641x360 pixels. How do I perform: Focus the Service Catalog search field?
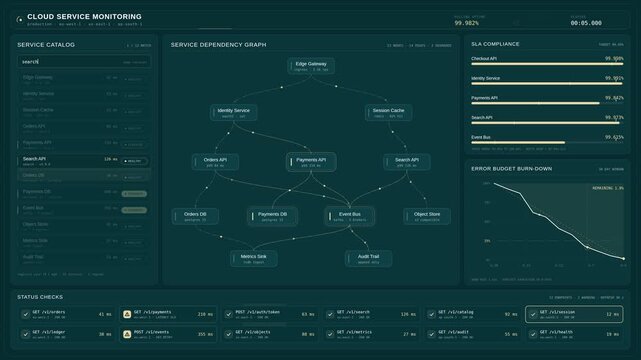pyautogui.click(x=84, y=62)
